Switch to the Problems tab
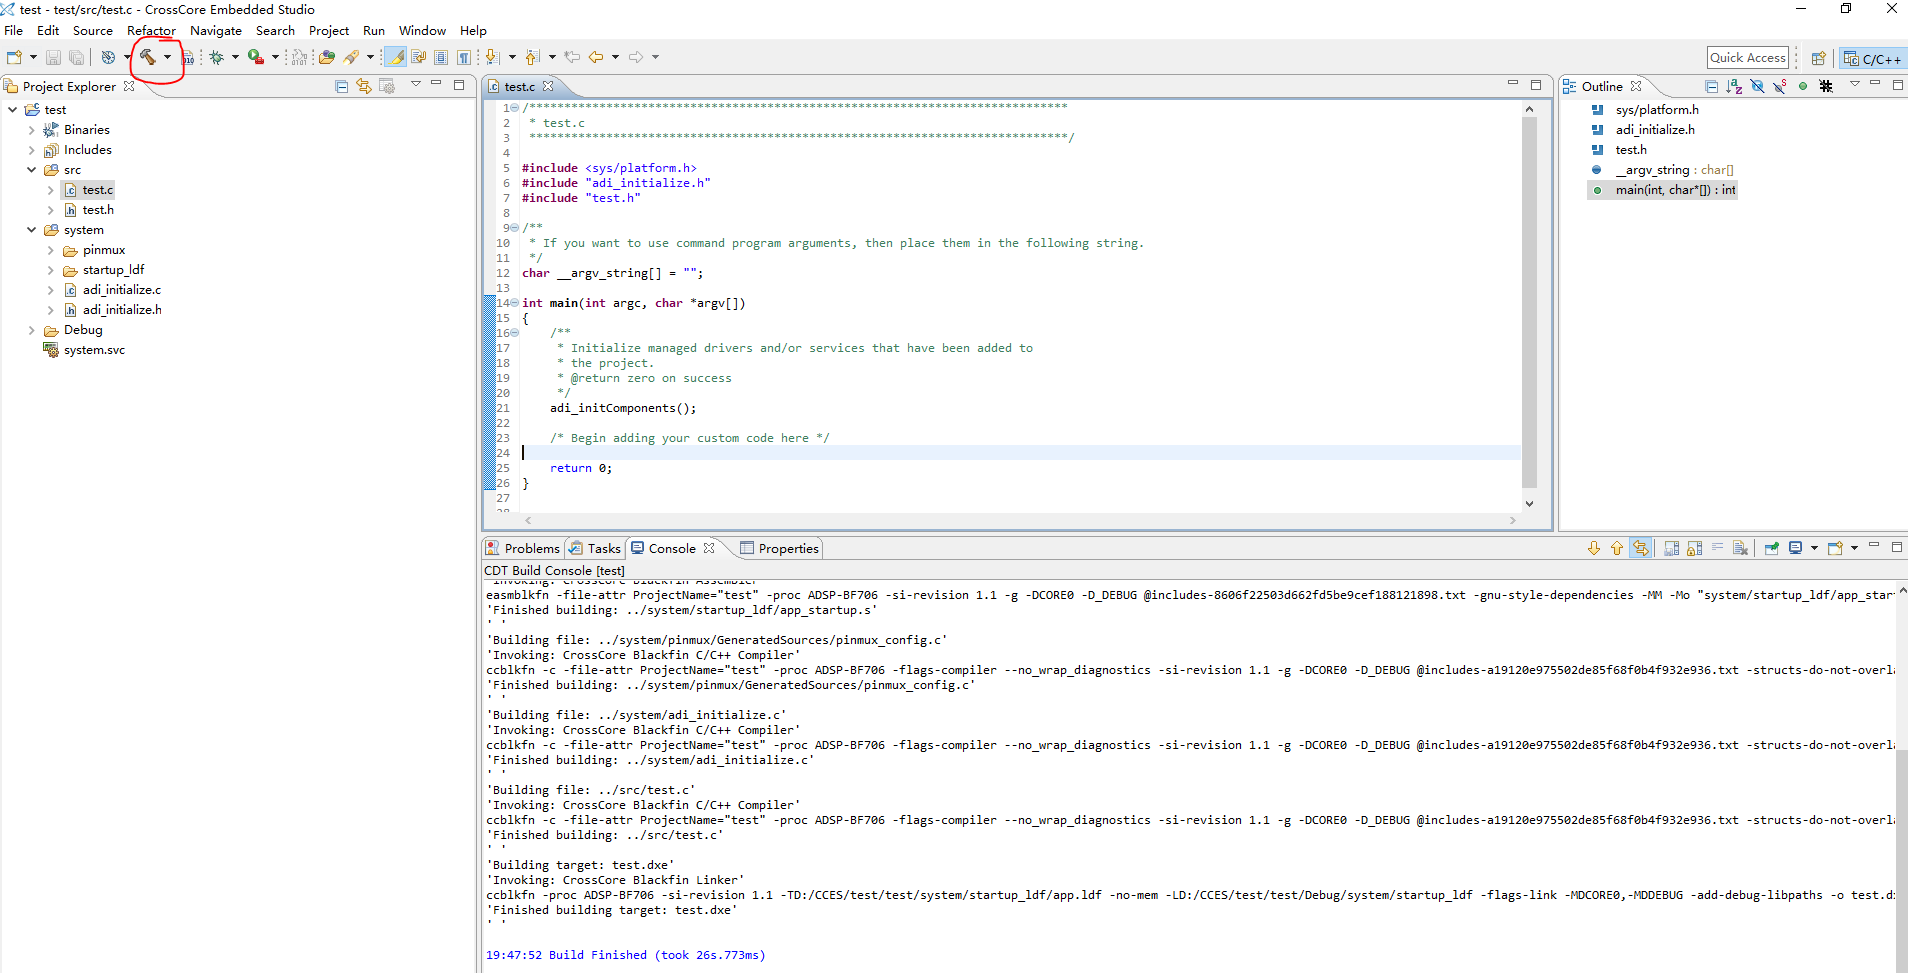Viewport: 1908px width, 973px height. [x=531, y=548]
